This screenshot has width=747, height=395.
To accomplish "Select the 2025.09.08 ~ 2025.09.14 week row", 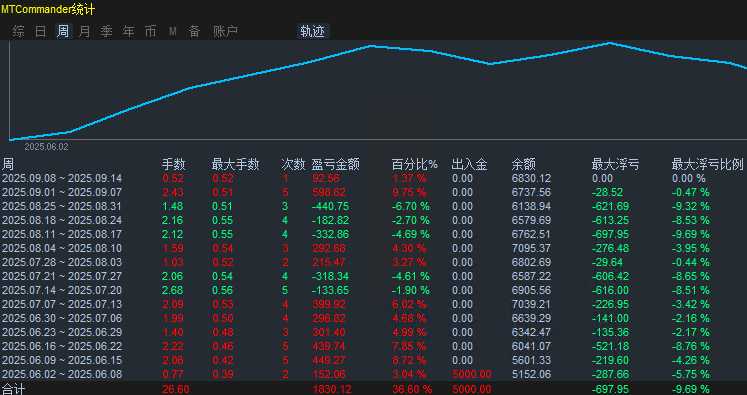I will (374, 179).
